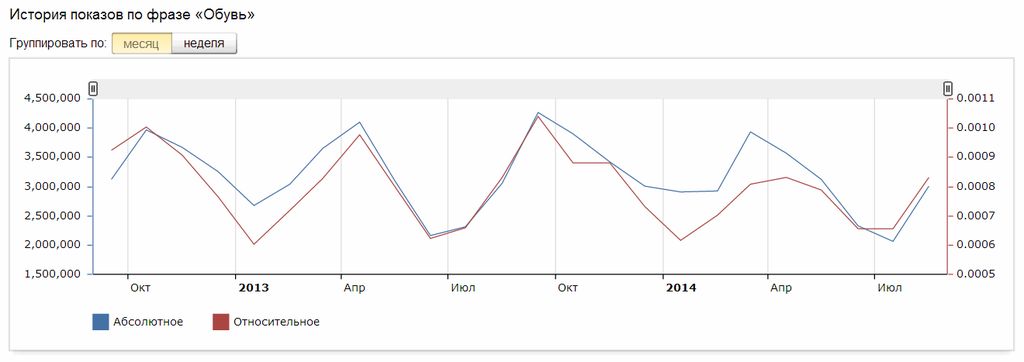Click the first Апр axis label
This screenshot has width=1024, height=362.
click(x=354, y=288)
